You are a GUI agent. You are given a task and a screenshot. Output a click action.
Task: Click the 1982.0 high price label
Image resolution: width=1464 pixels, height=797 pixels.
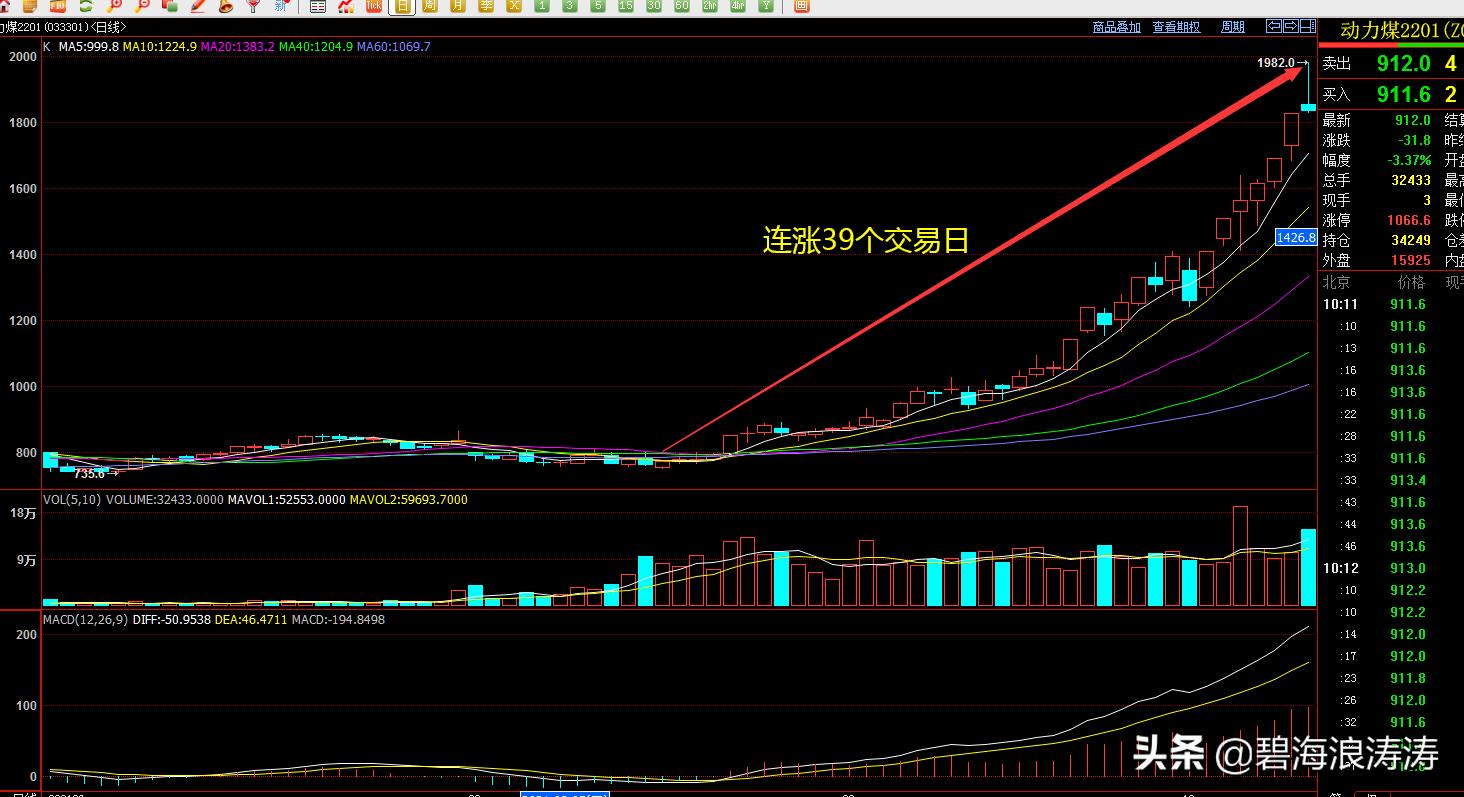(x=1276, y=63)
